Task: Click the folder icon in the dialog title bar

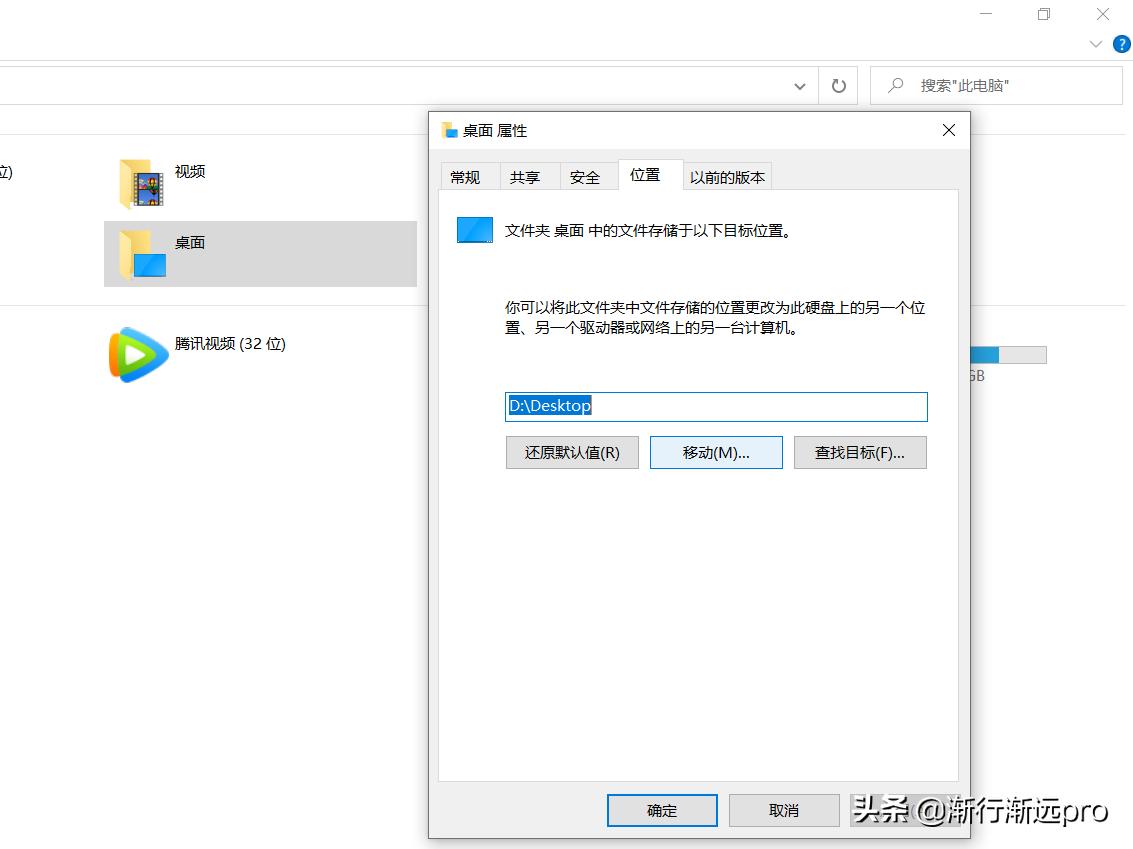Action: tap(450, 131)
